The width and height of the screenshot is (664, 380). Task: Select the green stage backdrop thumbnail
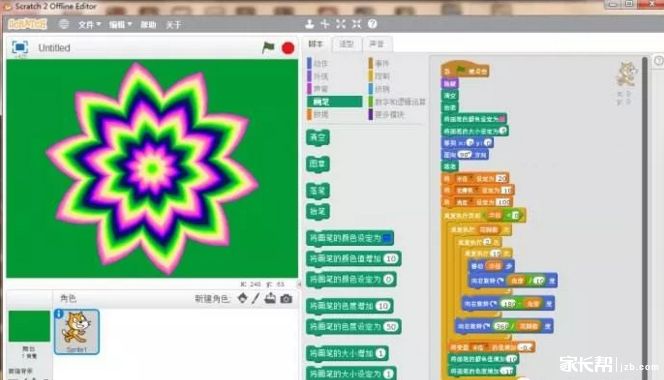tap(29, 326)
